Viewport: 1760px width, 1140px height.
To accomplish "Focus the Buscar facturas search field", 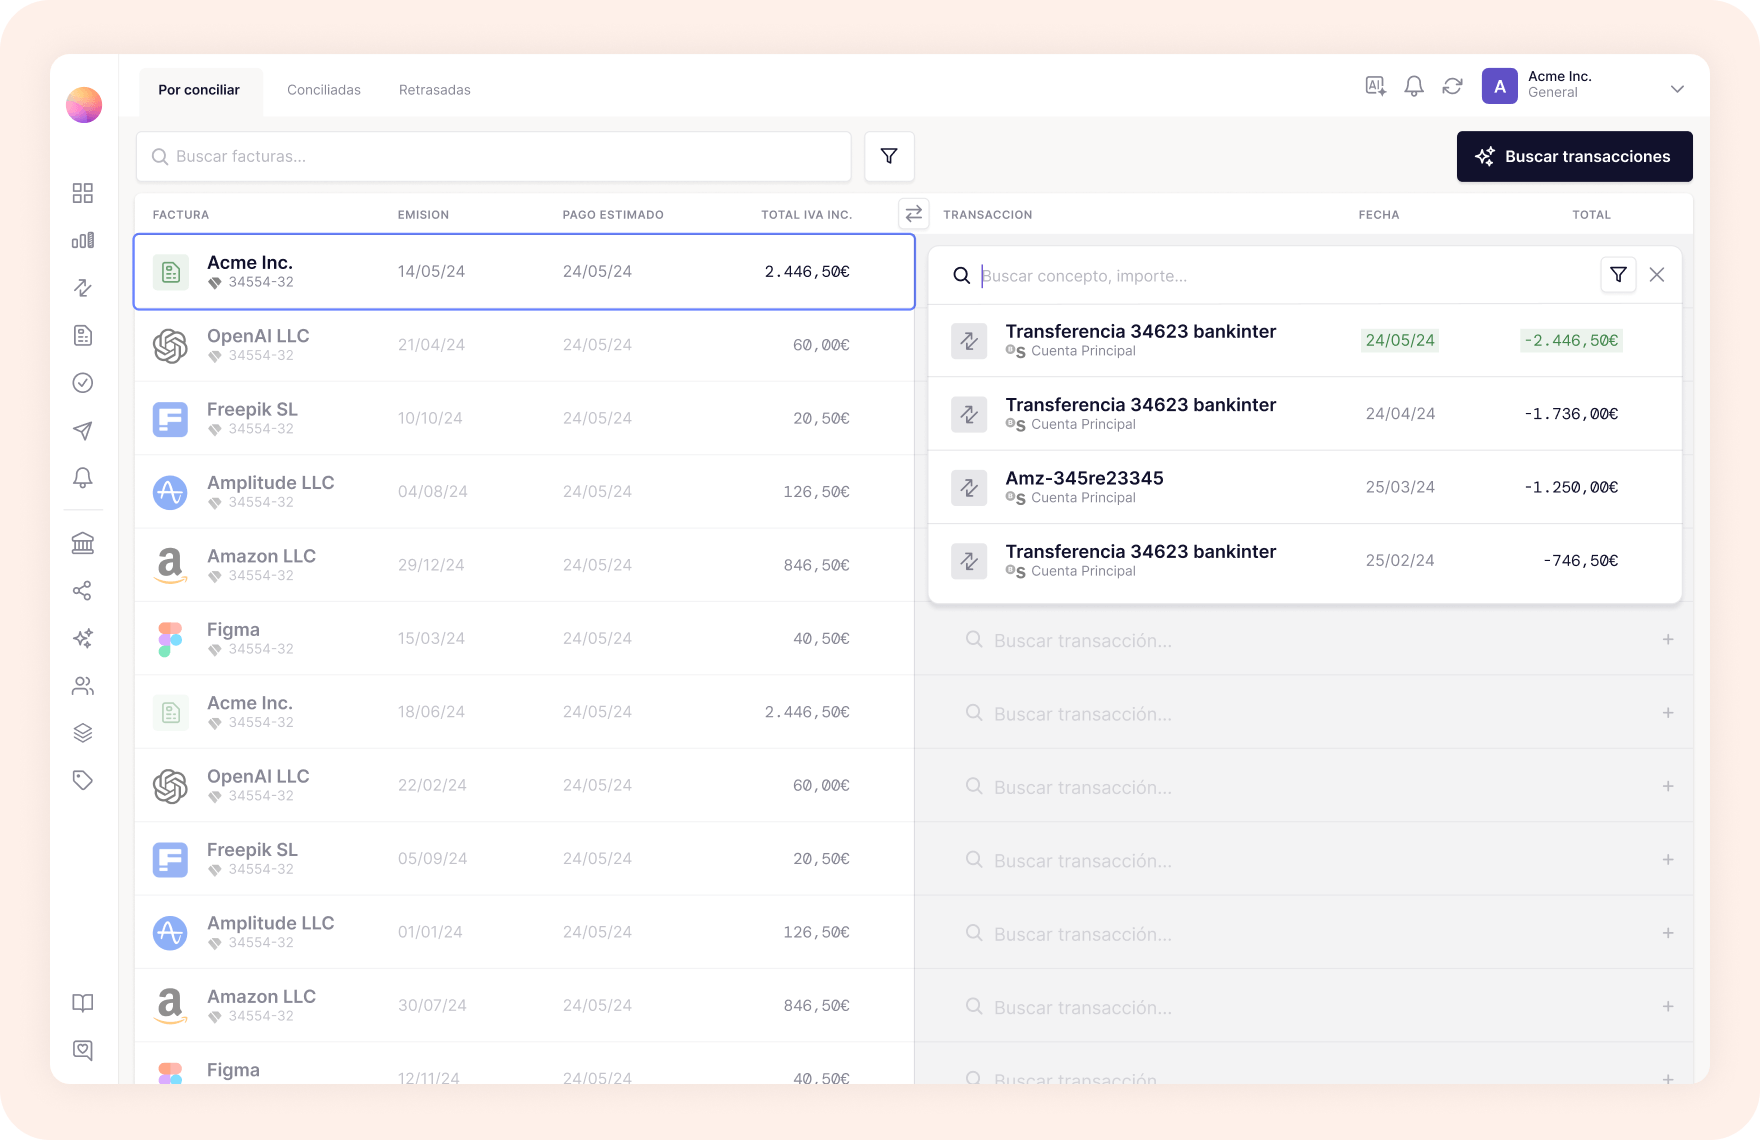I will [494, 157].
